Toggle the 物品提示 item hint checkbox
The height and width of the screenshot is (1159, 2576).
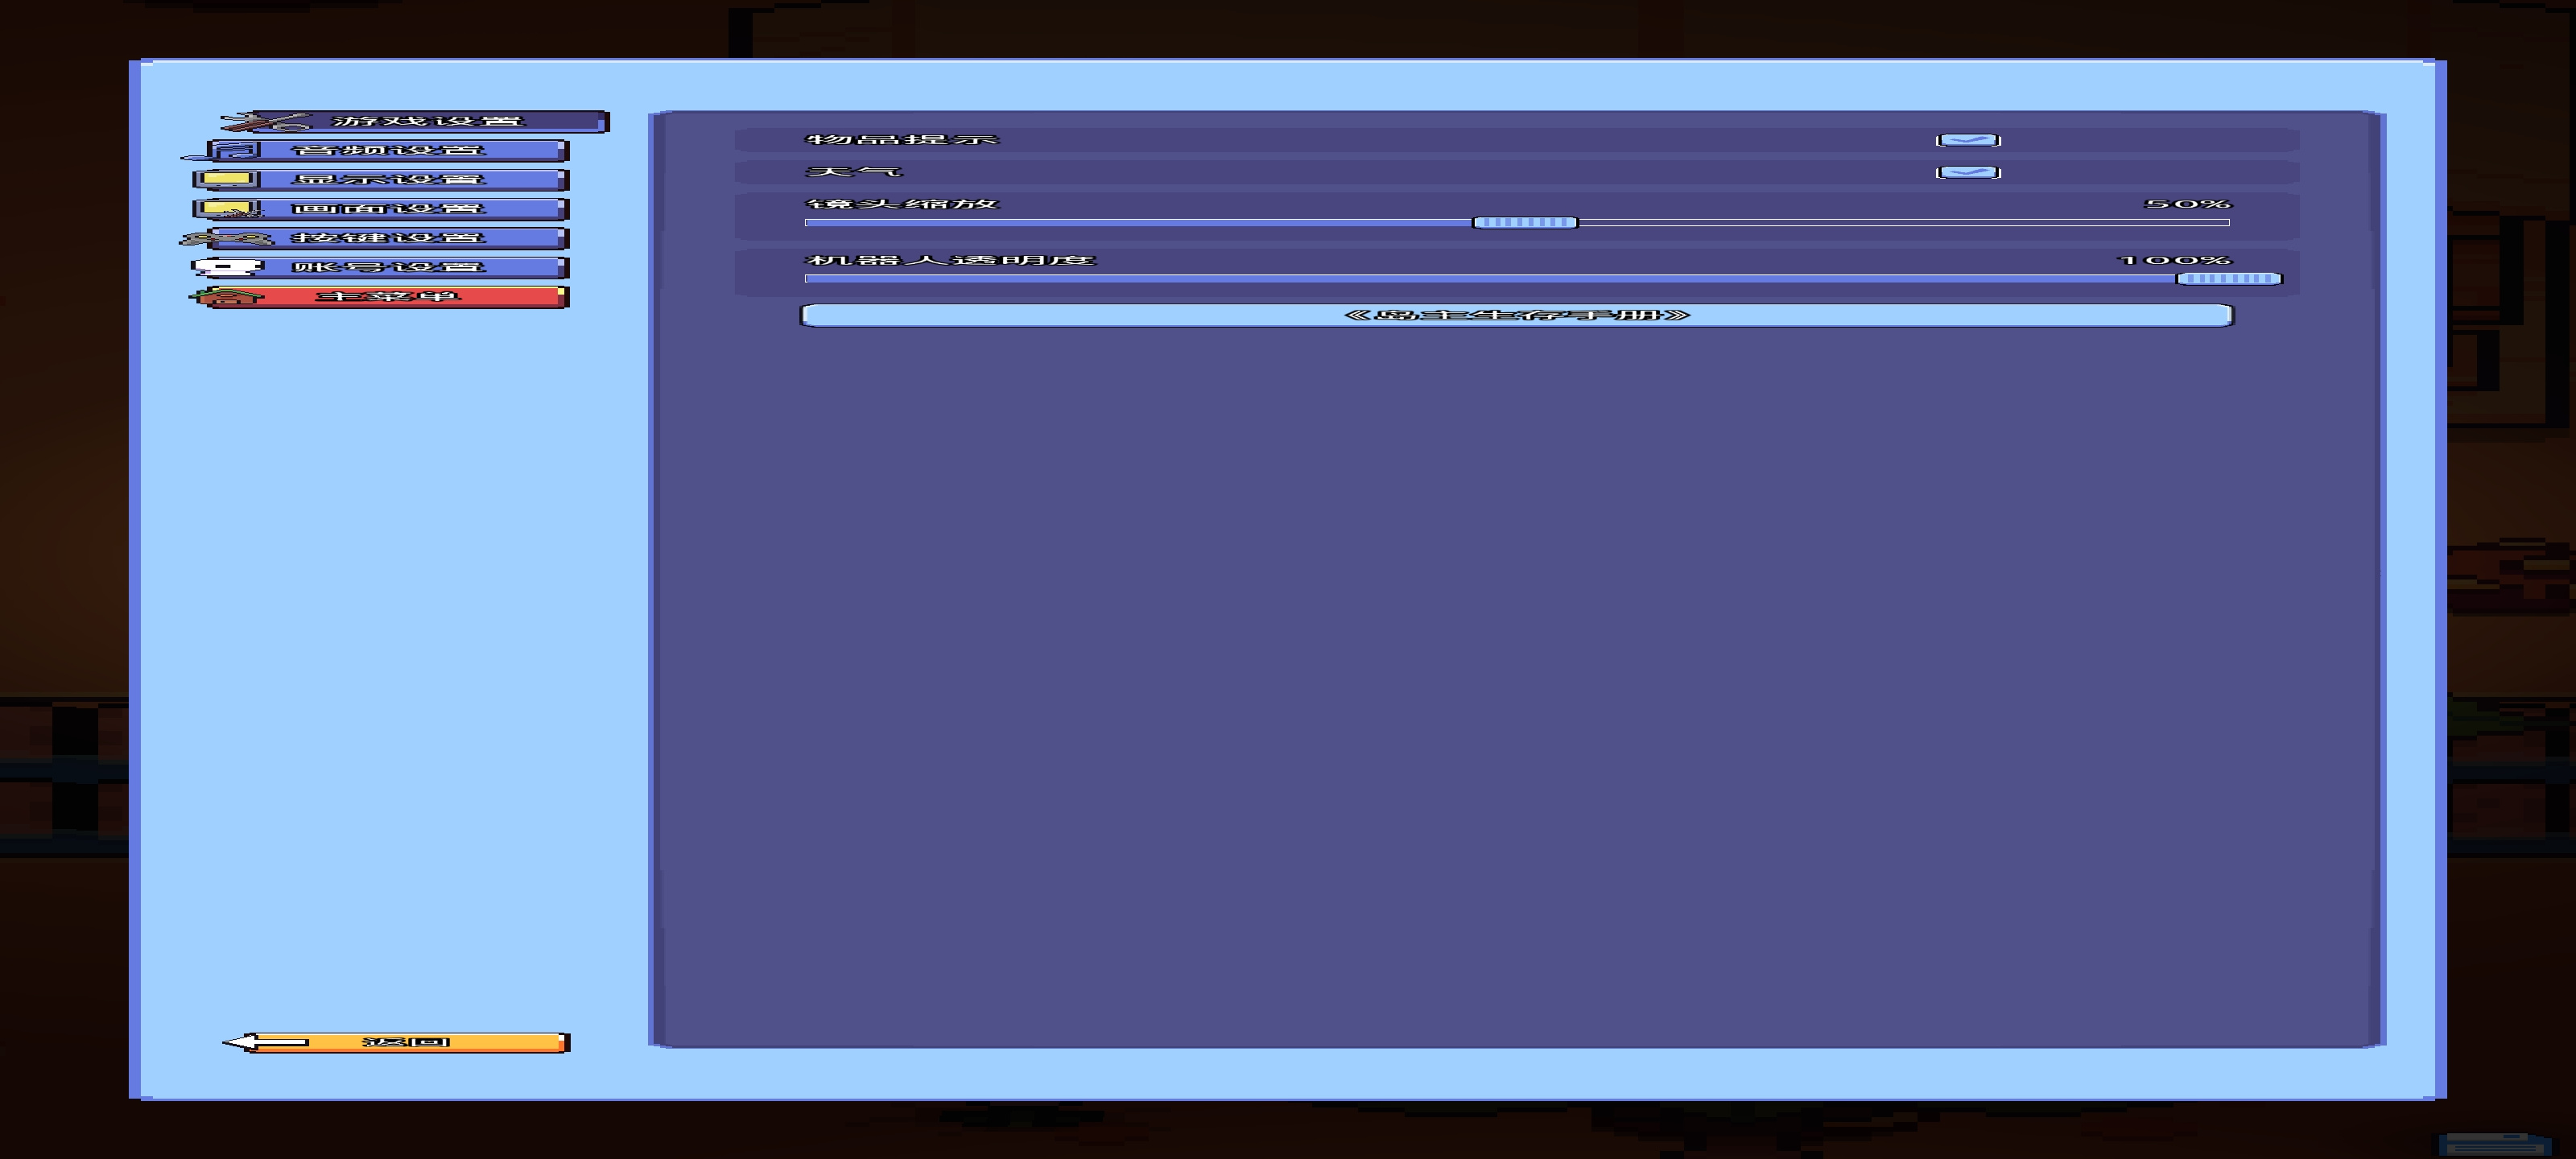click(x=1968, y=140)
